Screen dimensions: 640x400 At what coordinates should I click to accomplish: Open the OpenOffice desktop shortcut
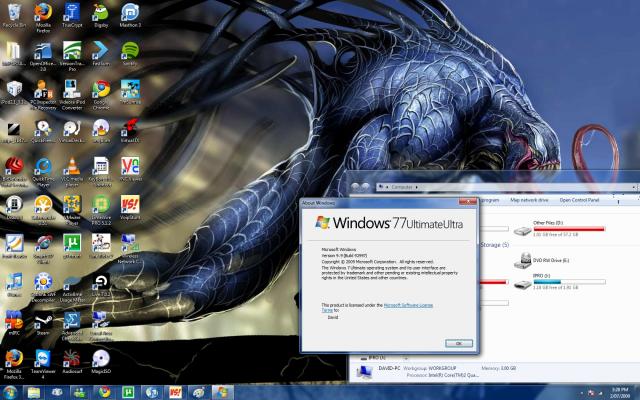[x=43, y=56]
